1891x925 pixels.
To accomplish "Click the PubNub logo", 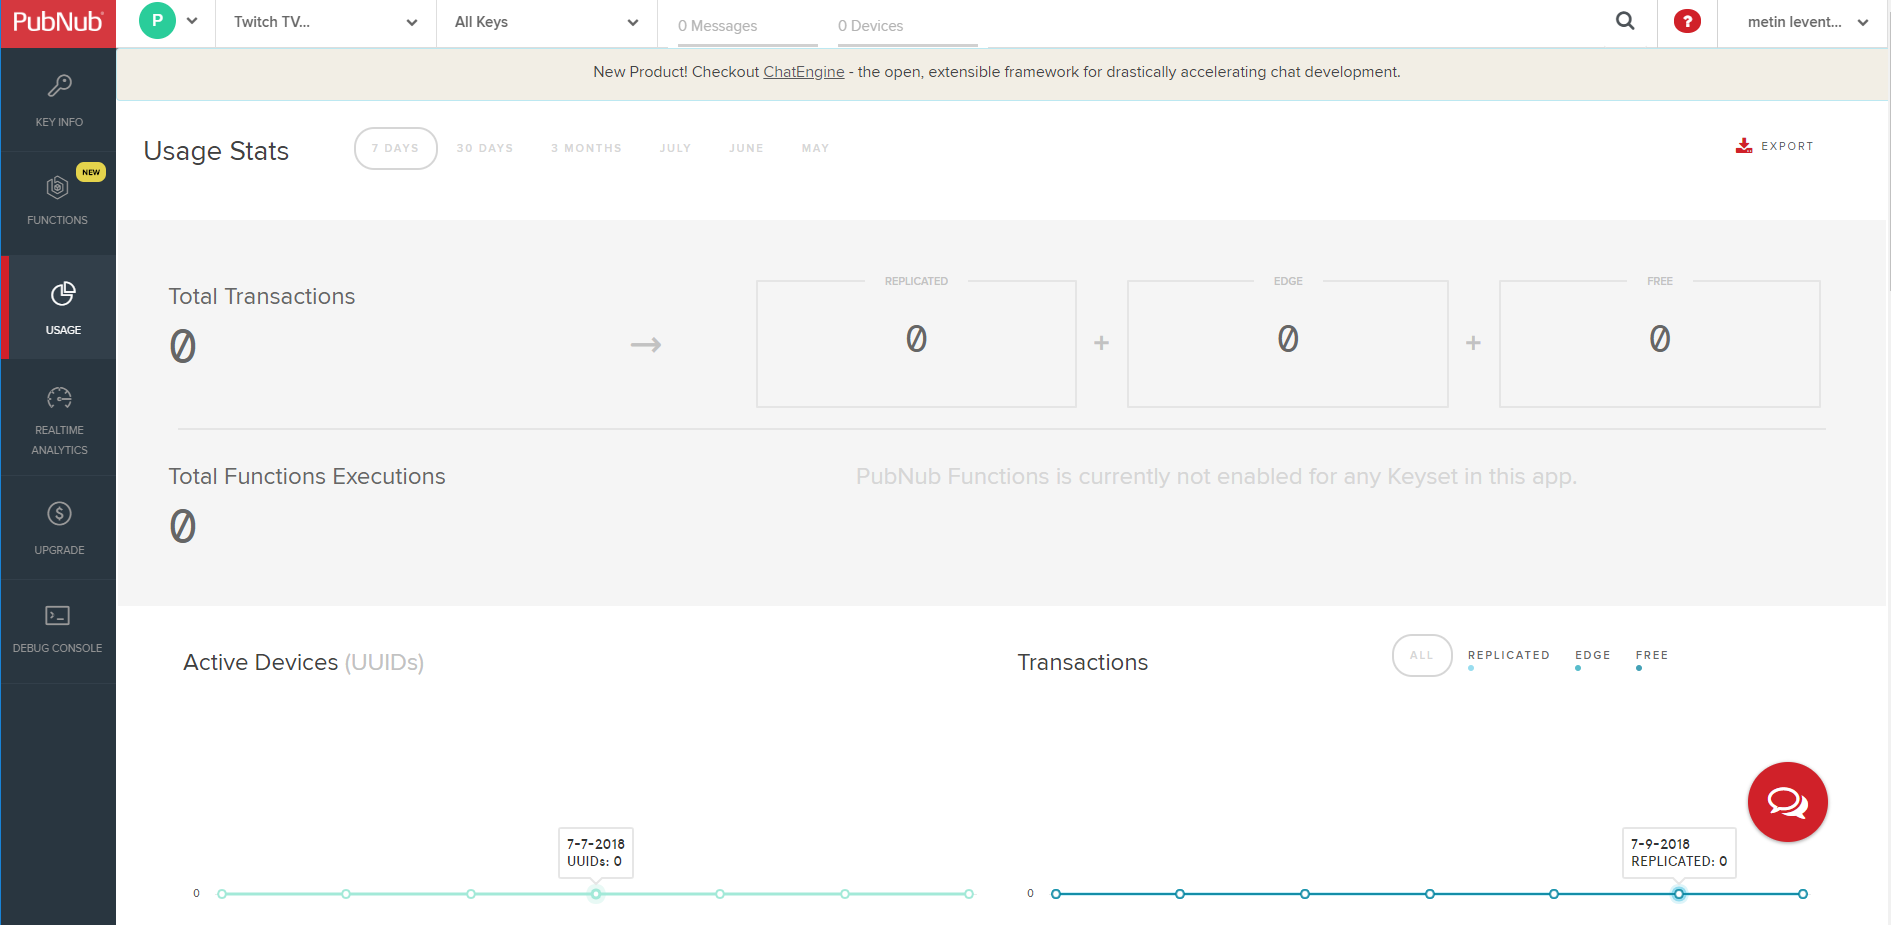I will [x=58, y=22].
